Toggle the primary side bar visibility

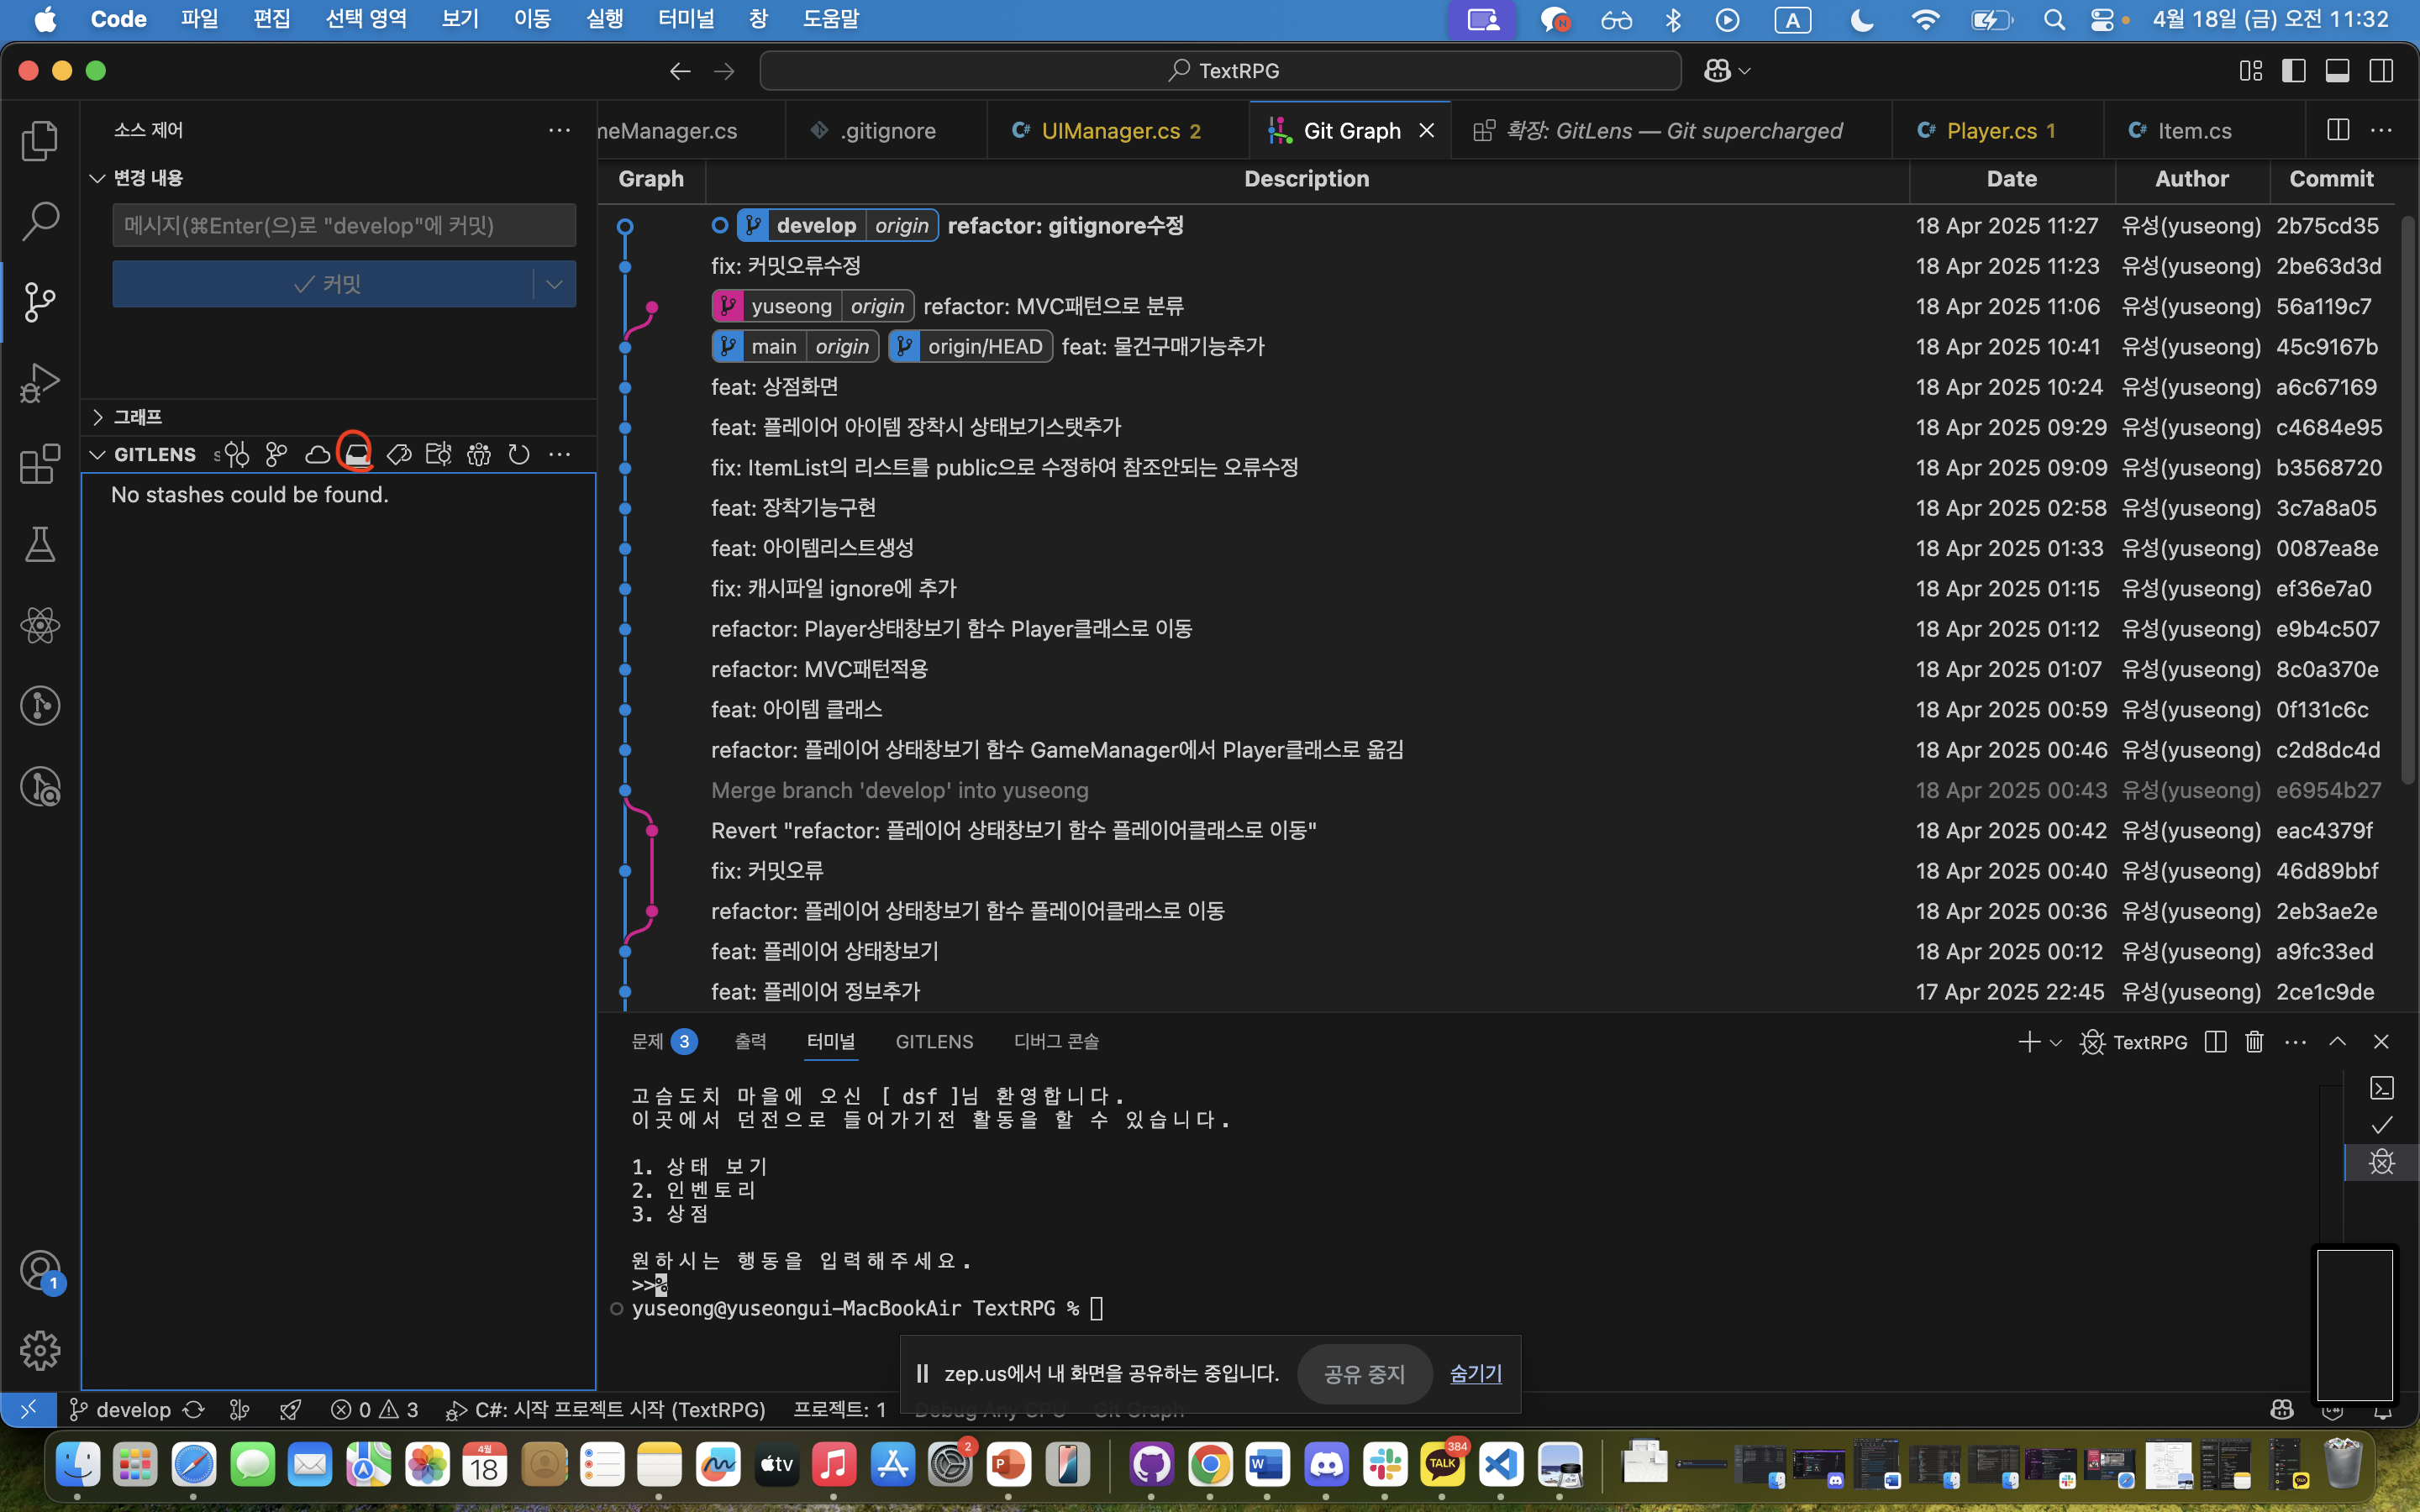tap(2294, 71)
